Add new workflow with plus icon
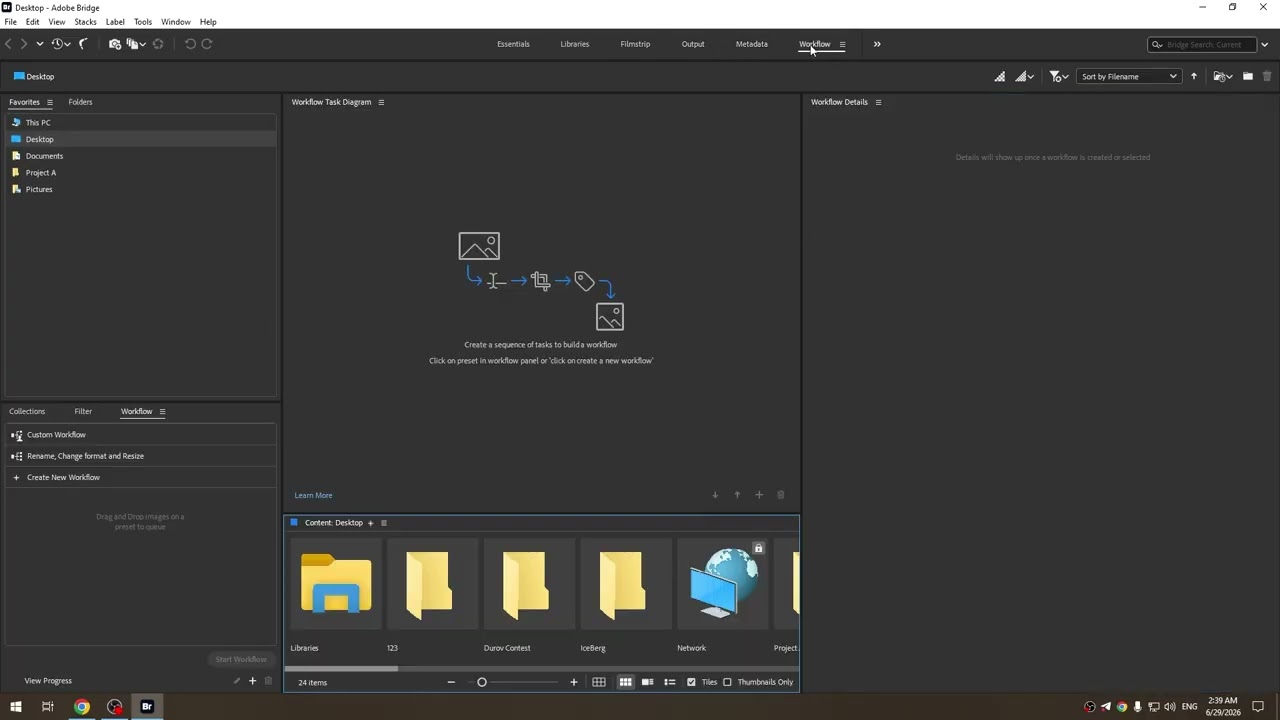 [252, 681]
